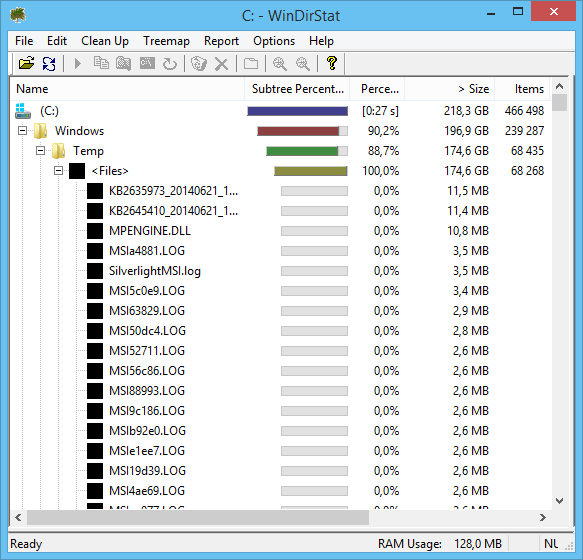583x560 pixels.
Task: Click the RAM Usage status bar value
Action: [477, 544]
